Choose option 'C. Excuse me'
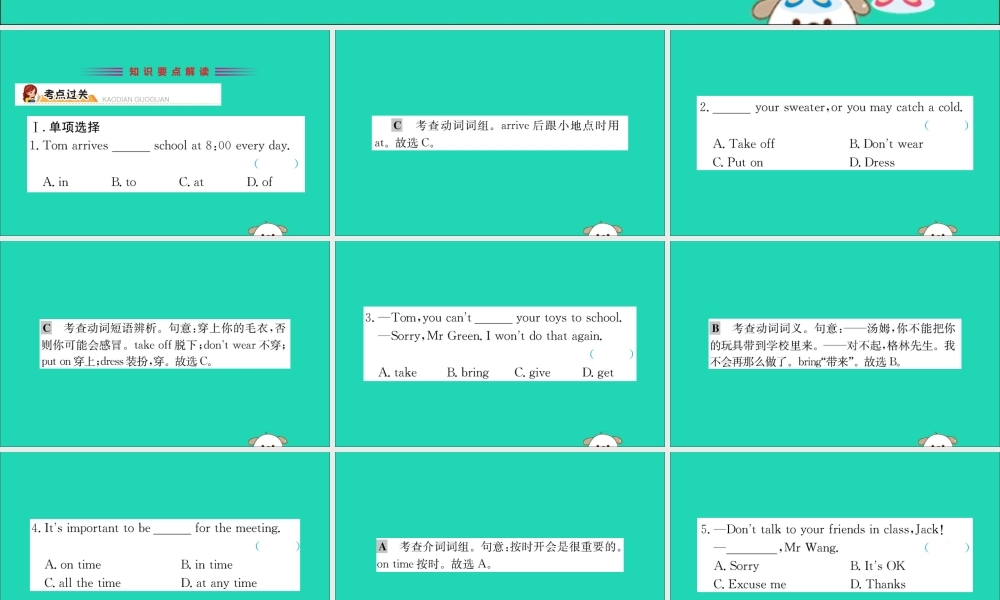Image resolution: width=1000 pixels, height=600 pixels. [749, 585]
